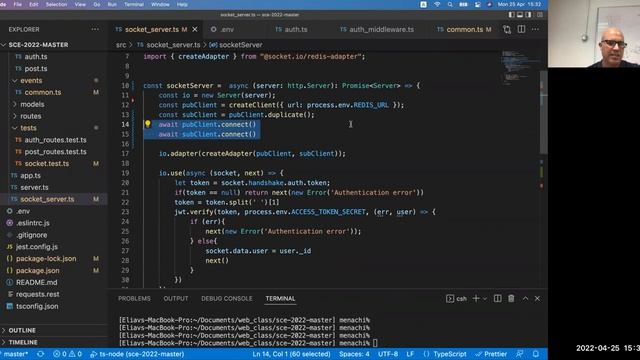The height and width of the screenshot is (360, 640).
Task: Open the PROBLEMS panel tab
Action: pyautogui.click(x=134, y=299)
